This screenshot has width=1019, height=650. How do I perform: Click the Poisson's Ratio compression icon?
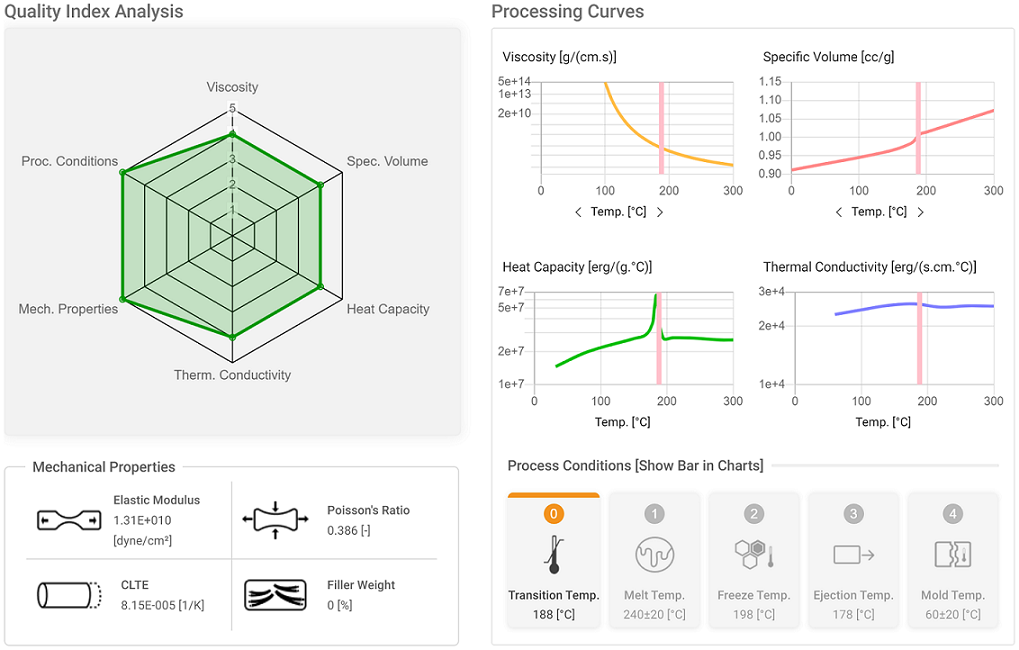[x=276, y=520]
